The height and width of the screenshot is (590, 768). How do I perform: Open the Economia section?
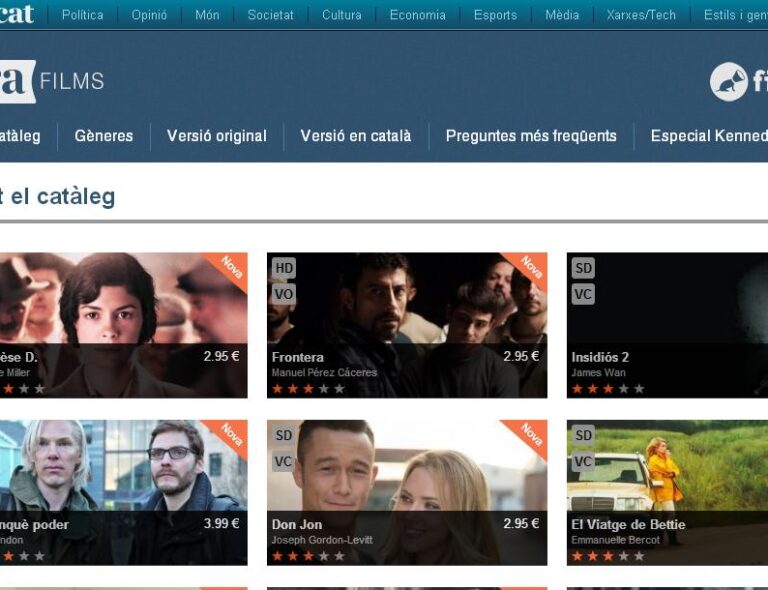point(417,15)
